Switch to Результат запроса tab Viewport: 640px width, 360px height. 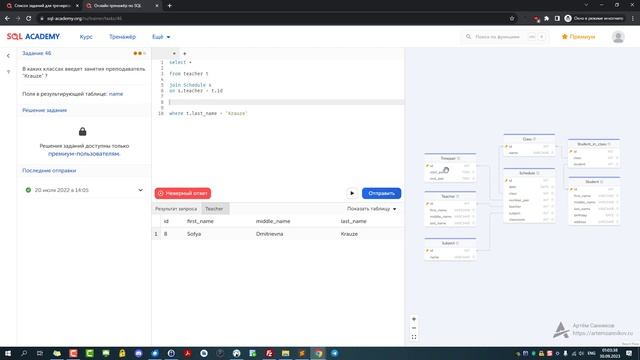[176, 209]
